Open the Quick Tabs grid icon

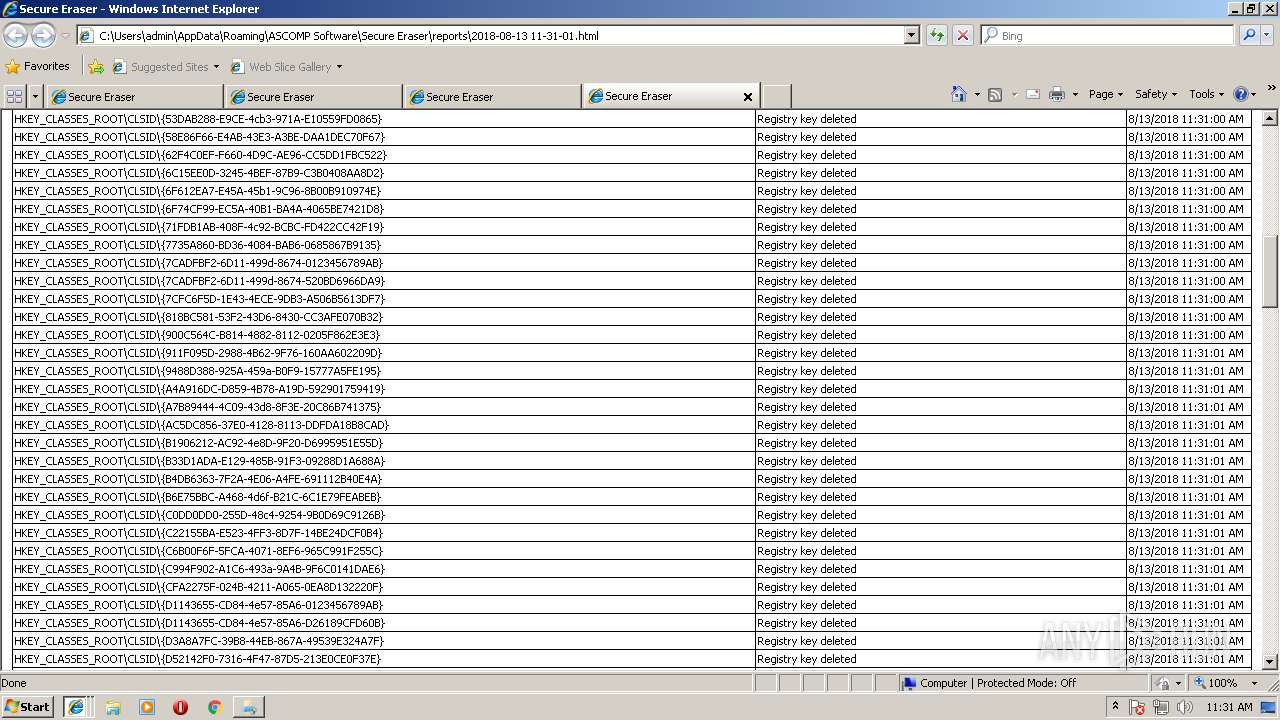pos(15,96)
